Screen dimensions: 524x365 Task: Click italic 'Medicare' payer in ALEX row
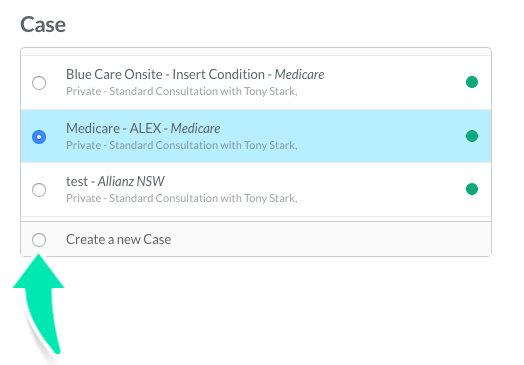(195, 128)
